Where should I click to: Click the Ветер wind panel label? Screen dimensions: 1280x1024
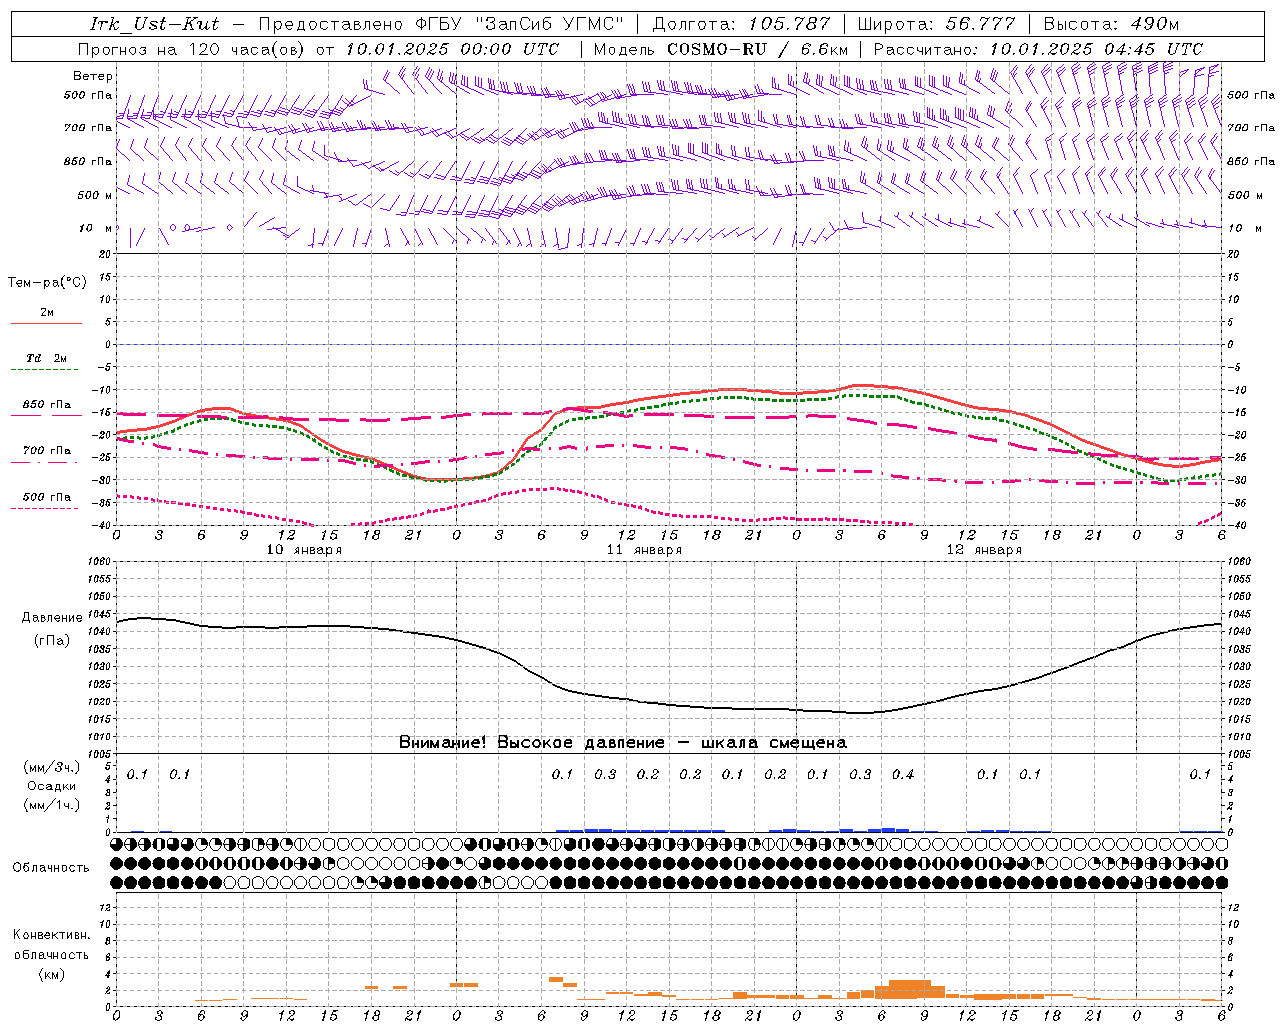point(93,76)
